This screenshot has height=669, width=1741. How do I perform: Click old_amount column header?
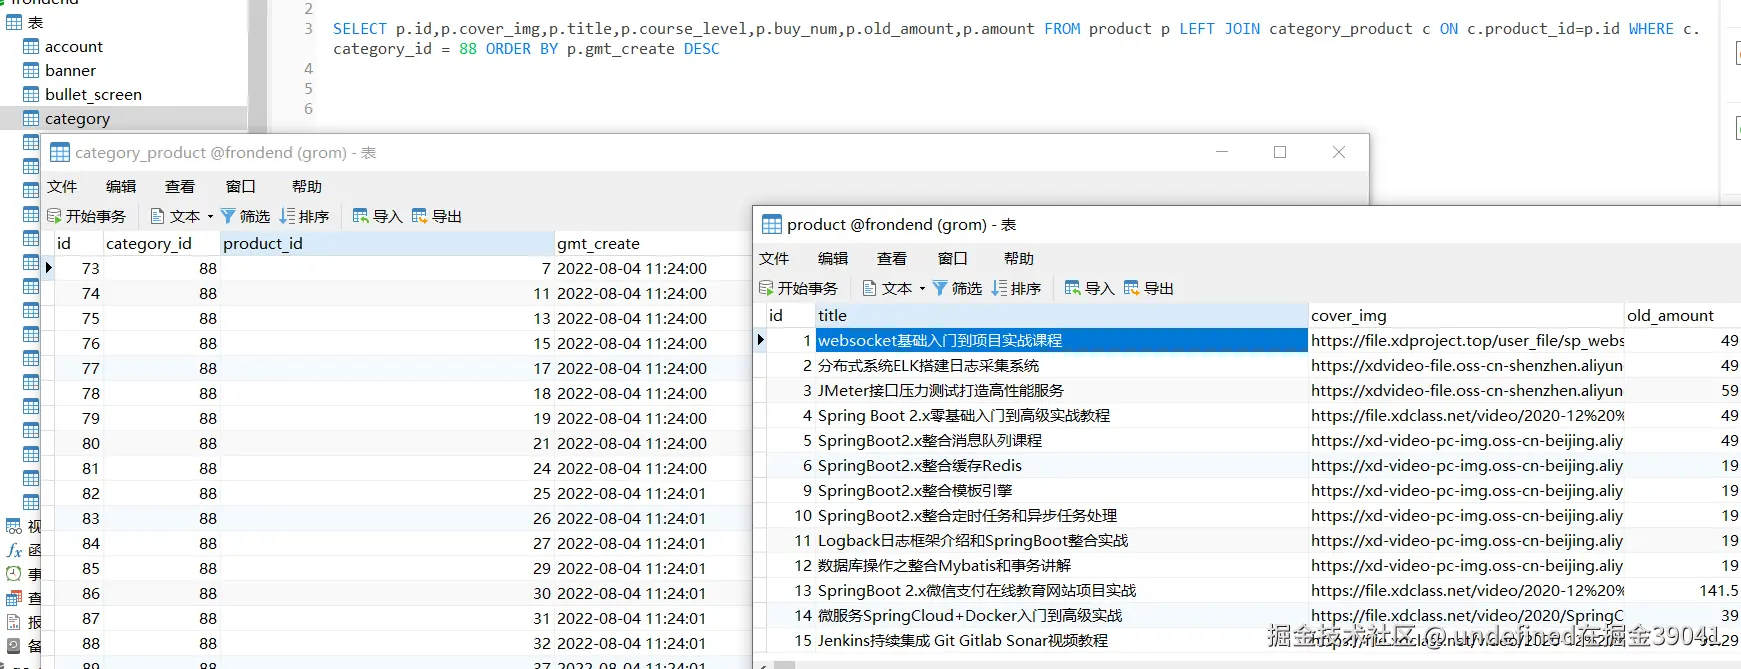click(1683, 316)
